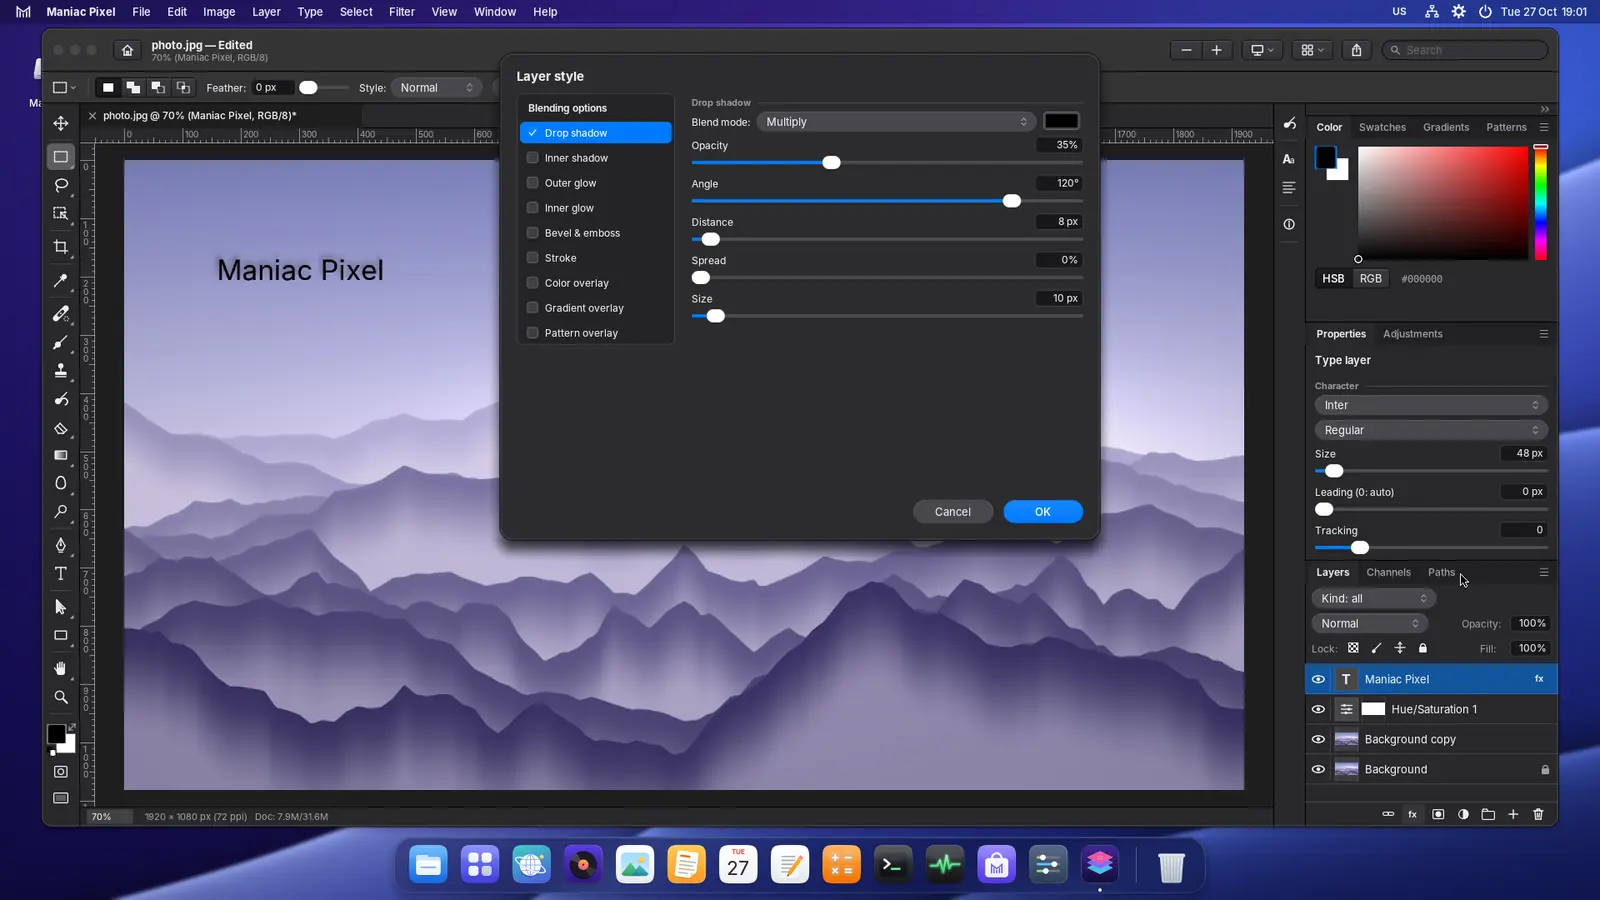
Task: Create a new layer with plus icon
Action: tap(1513, 814)
